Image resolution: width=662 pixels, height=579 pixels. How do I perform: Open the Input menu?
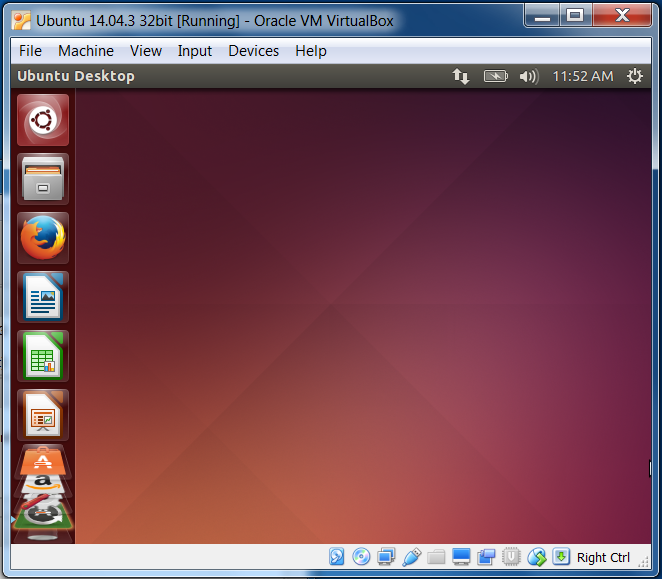coord(195,51)
